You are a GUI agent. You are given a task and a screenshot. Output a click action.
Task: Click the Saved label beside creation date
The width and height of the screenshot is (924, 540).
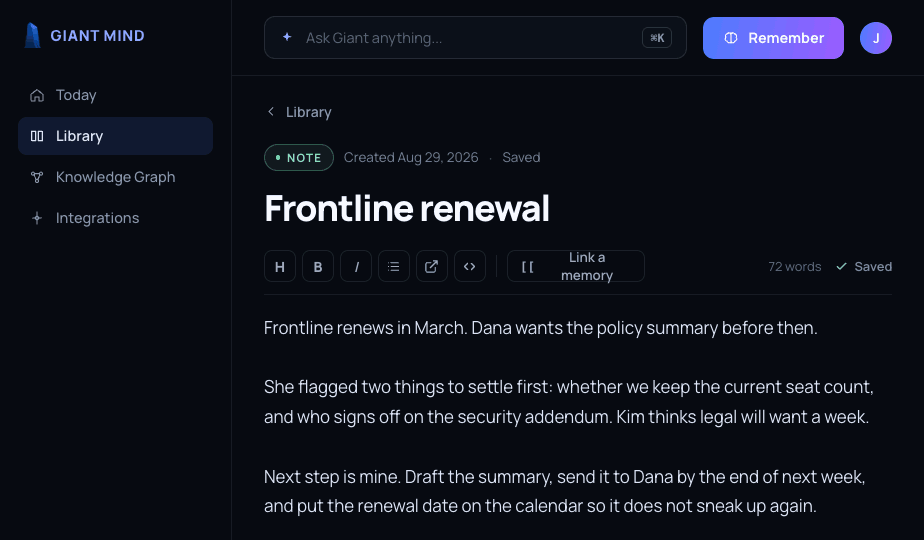pyautogui.click(x=521, y=157)
